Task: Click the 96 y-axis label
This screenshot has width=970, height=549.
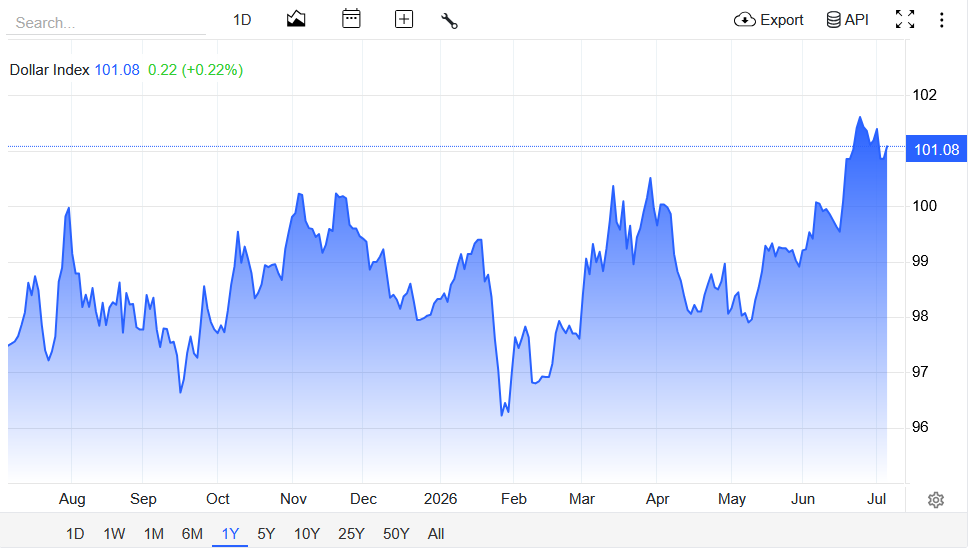Action: [x=920, y=426]
